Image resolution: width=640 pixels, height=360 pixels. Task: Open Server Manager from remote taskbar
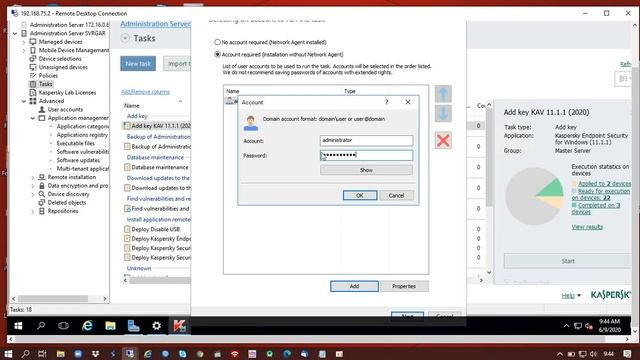tap(133, 326)
